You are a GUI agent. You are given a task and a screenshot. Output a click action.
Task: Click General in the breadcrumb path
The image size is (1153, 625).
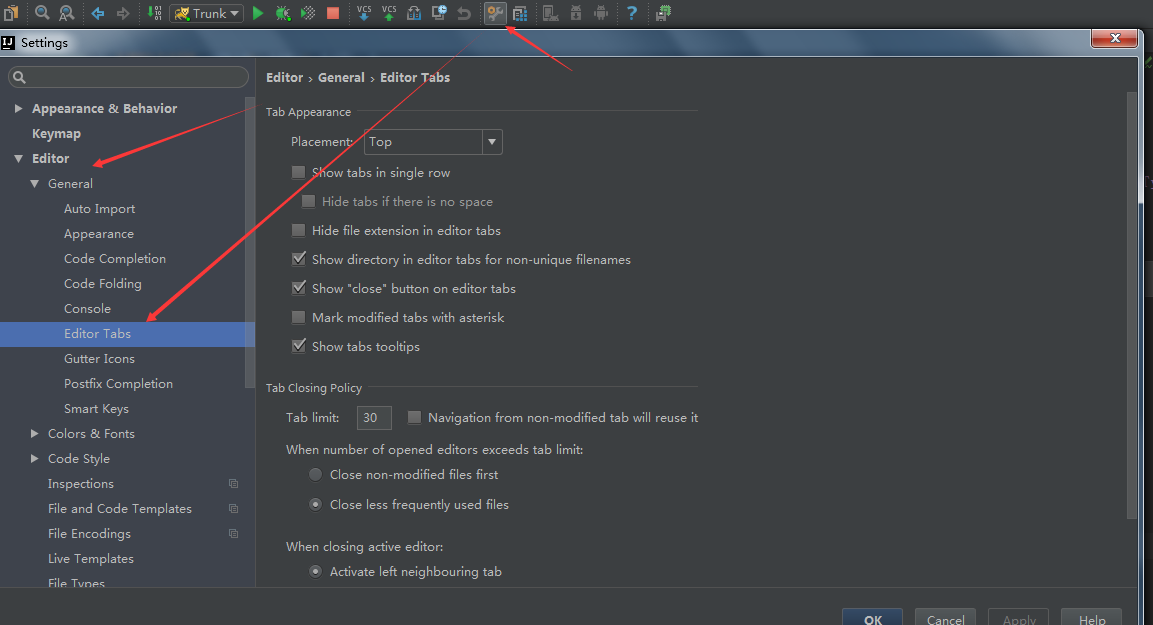tap(341, 77)
